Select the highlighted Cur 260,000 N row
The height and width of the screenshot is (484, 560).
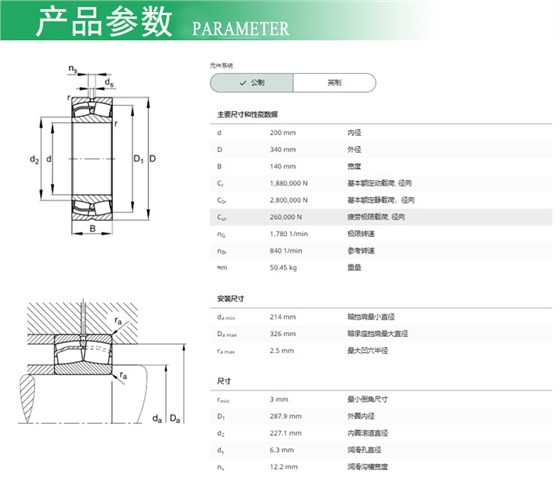(381, 217)
